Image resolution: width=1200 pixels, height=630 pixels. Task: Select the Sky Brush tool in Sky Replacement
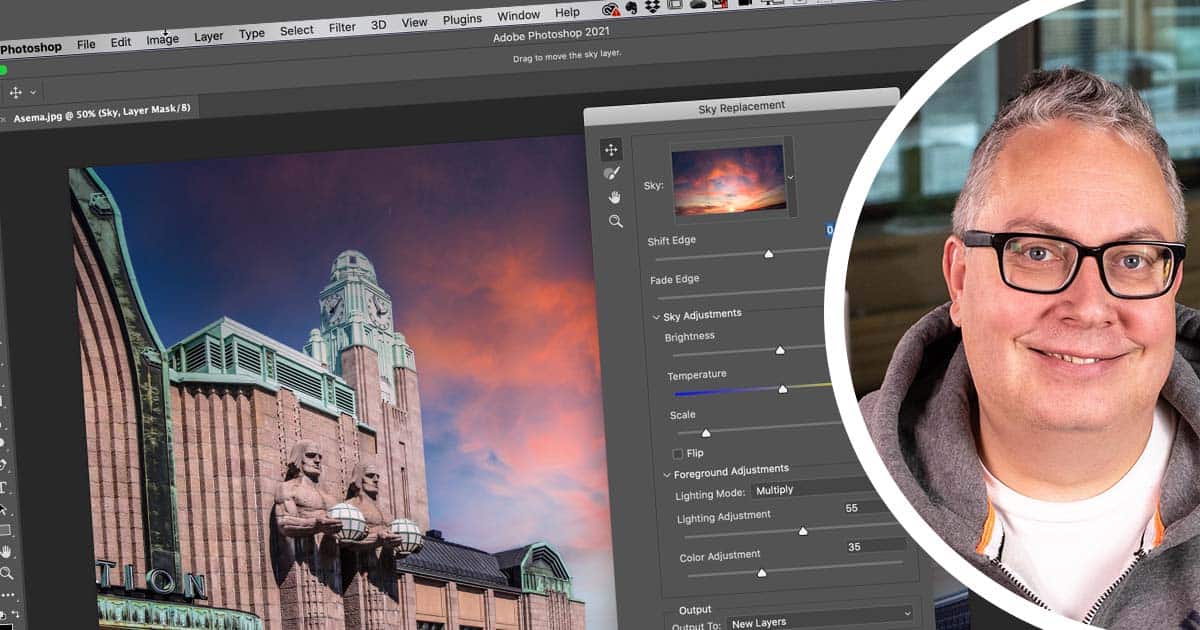point(612,174)
